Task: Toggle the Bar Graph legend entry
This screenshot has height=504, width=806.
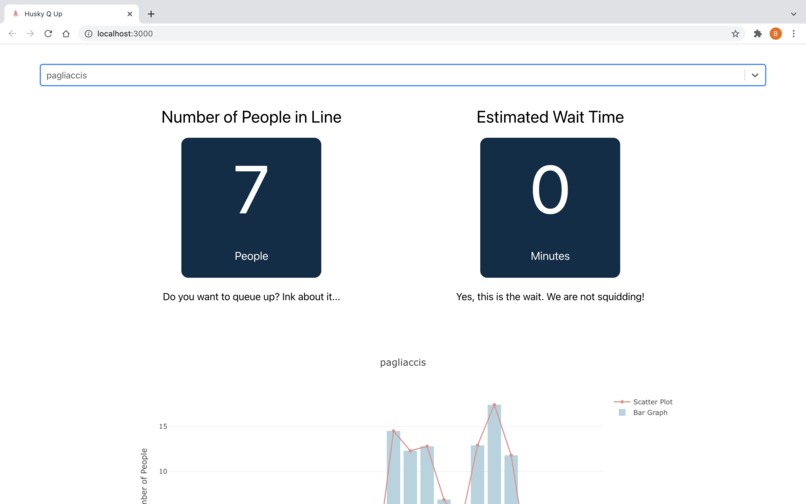Action: click(643, 412)
